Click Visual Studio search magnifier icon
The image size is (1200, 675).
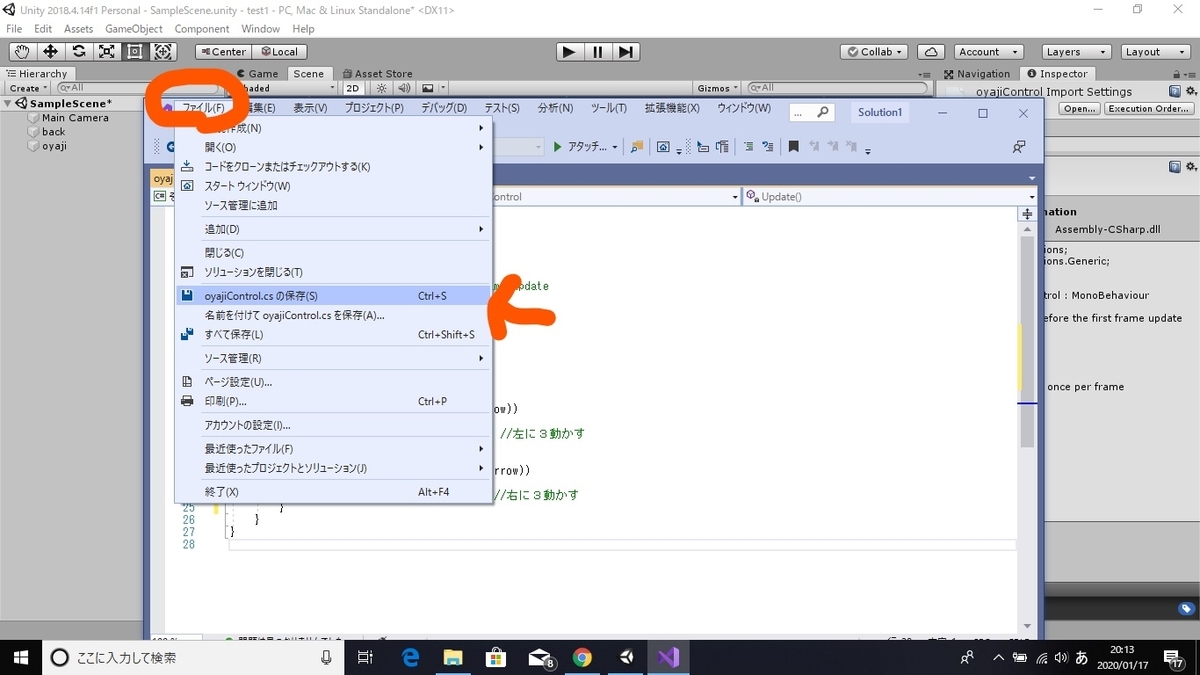(x=823, y=112)
